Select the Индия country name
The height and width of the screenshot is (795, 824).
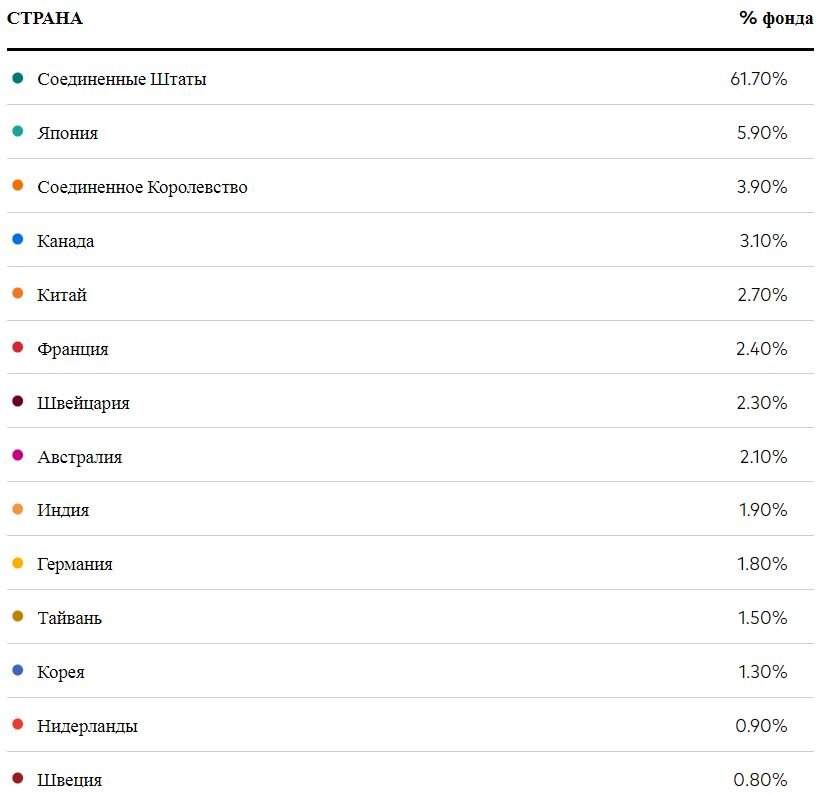63,510
